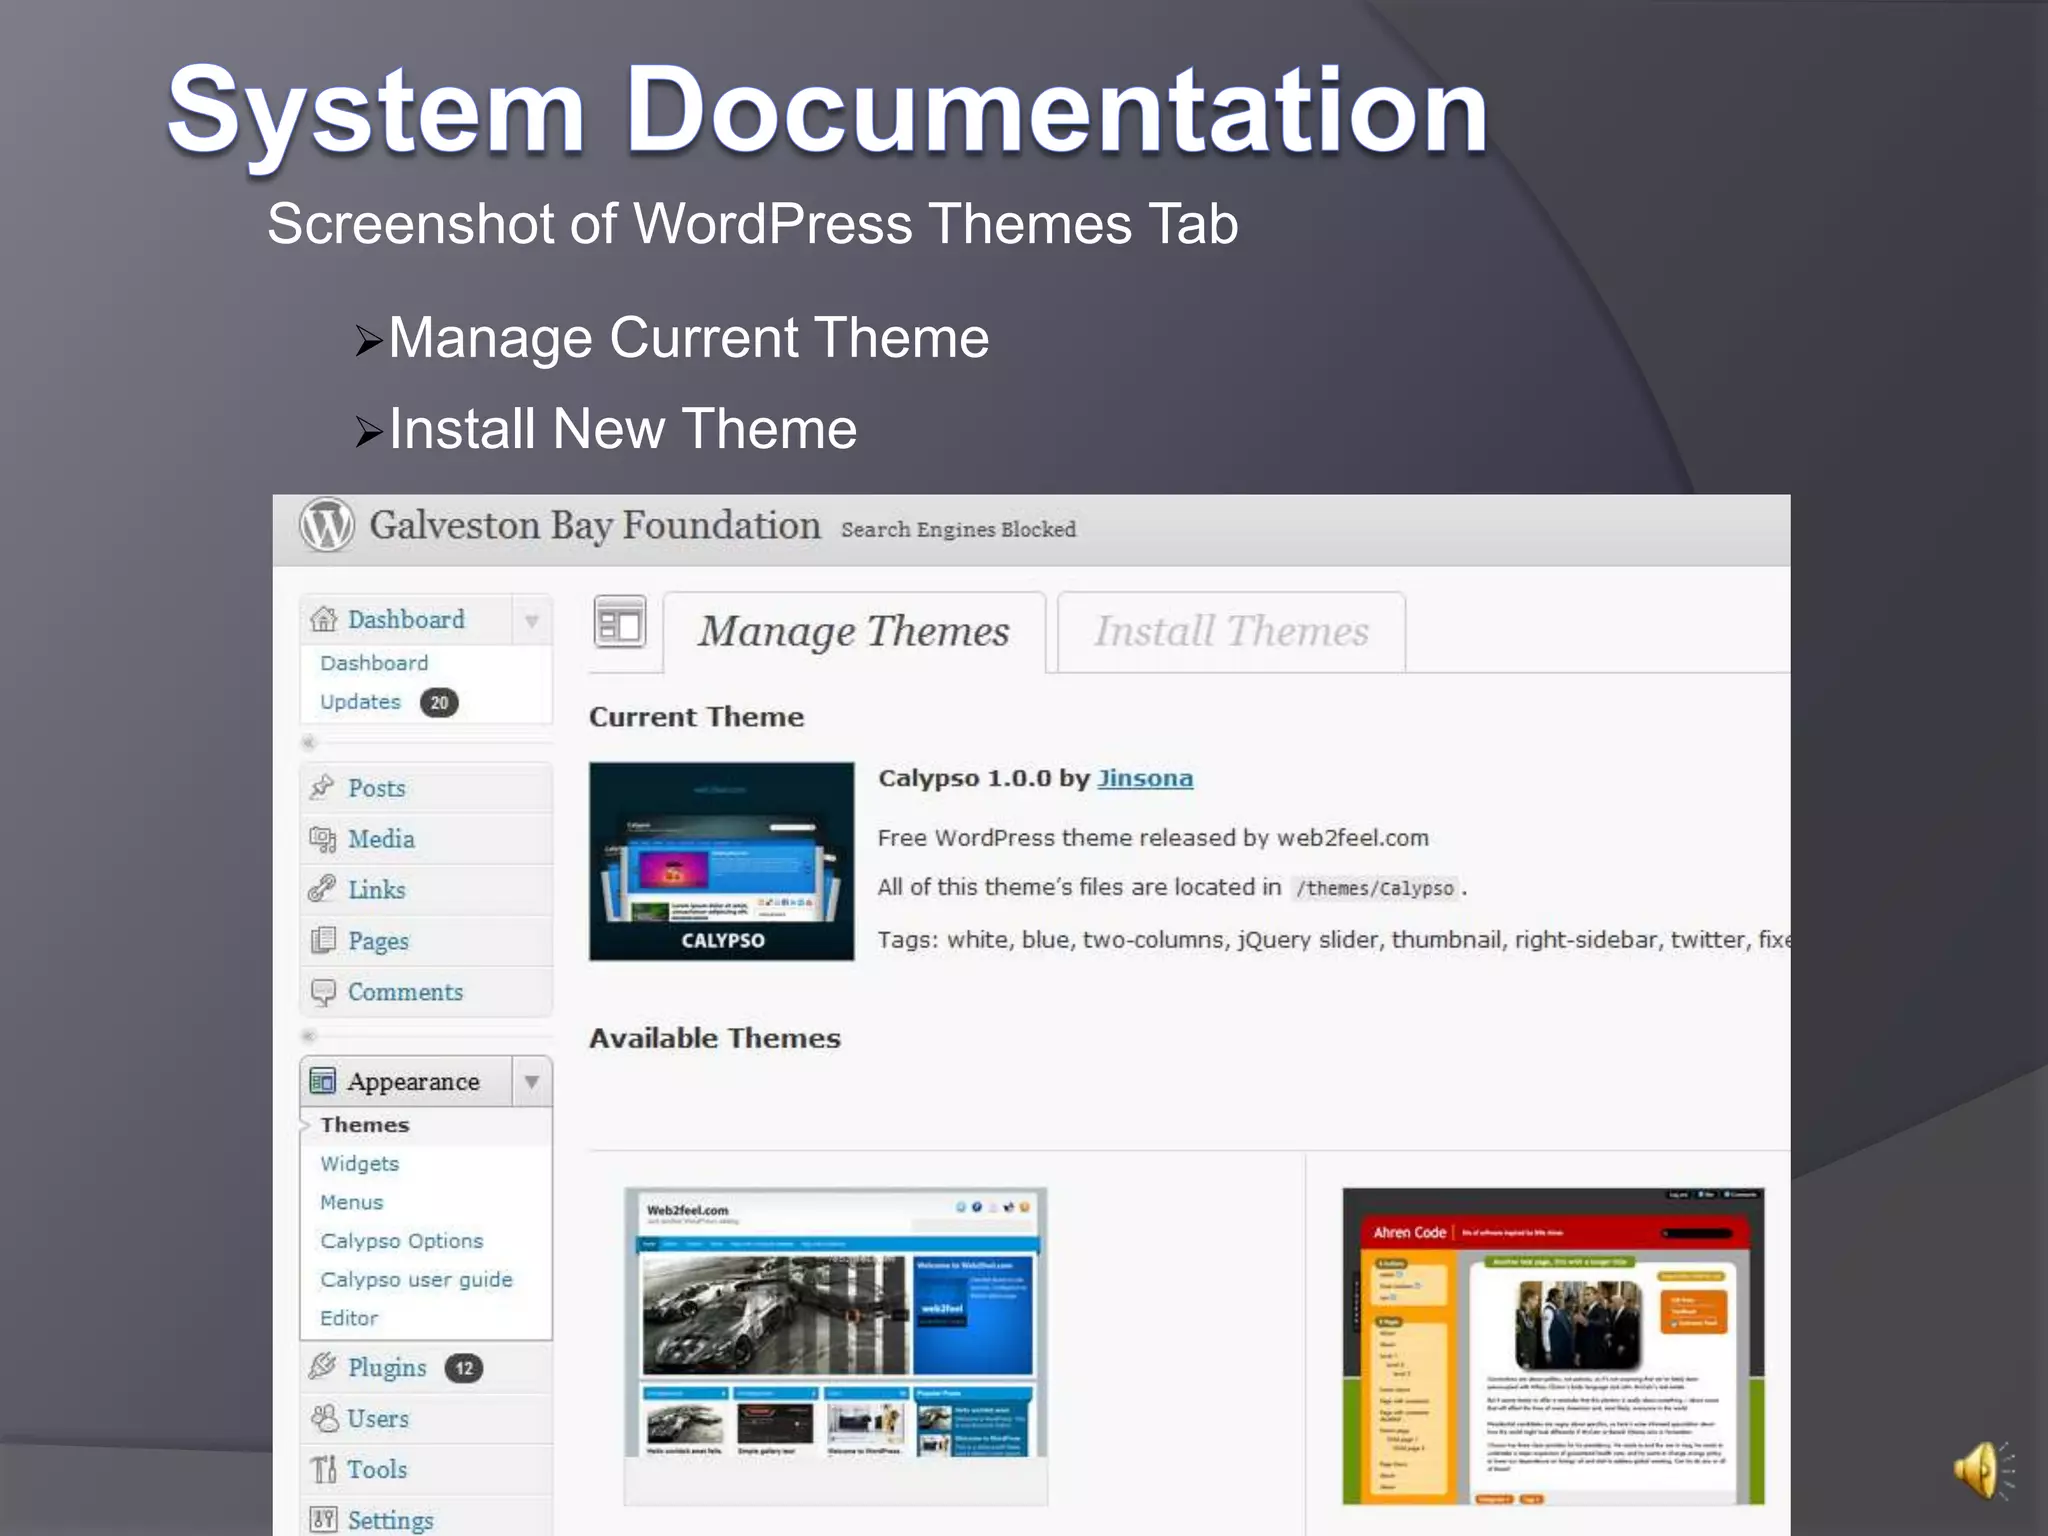Click the Links chain icon
Screen dimensions: 2048x1536
322,889
